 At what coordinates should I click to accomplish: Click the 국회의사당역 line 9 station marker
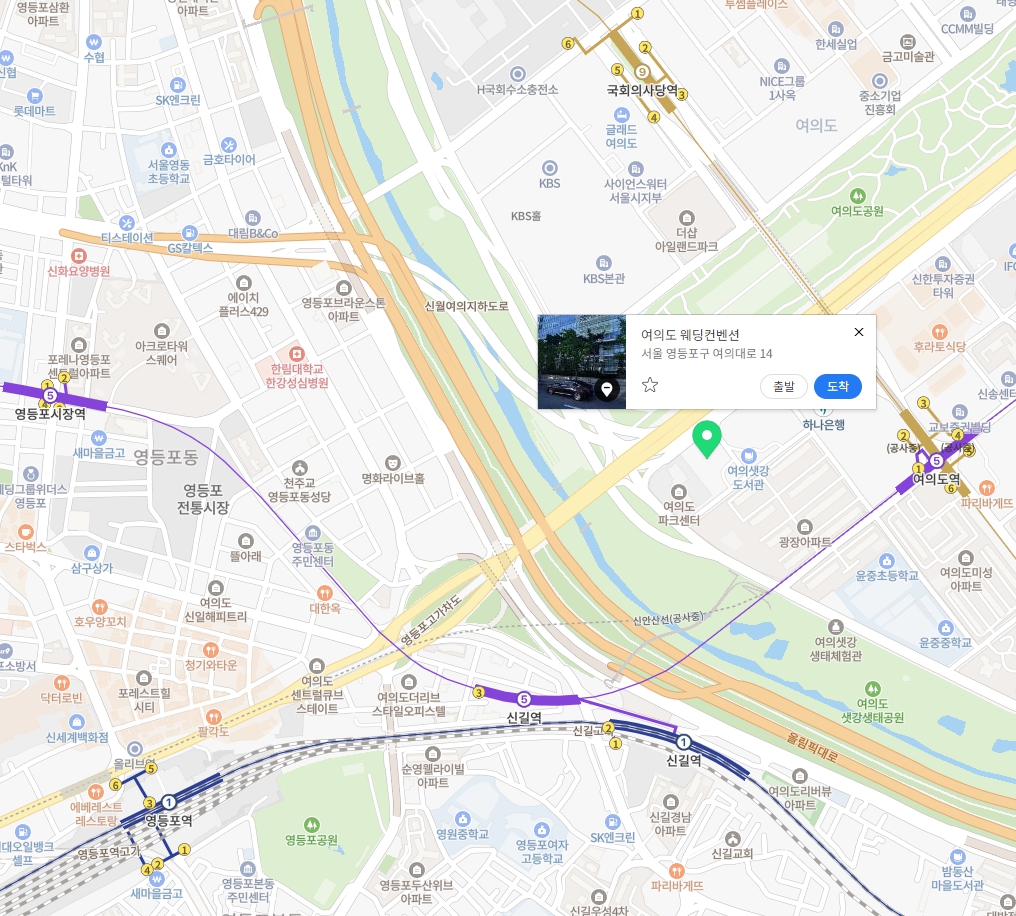tap(641, 71)
